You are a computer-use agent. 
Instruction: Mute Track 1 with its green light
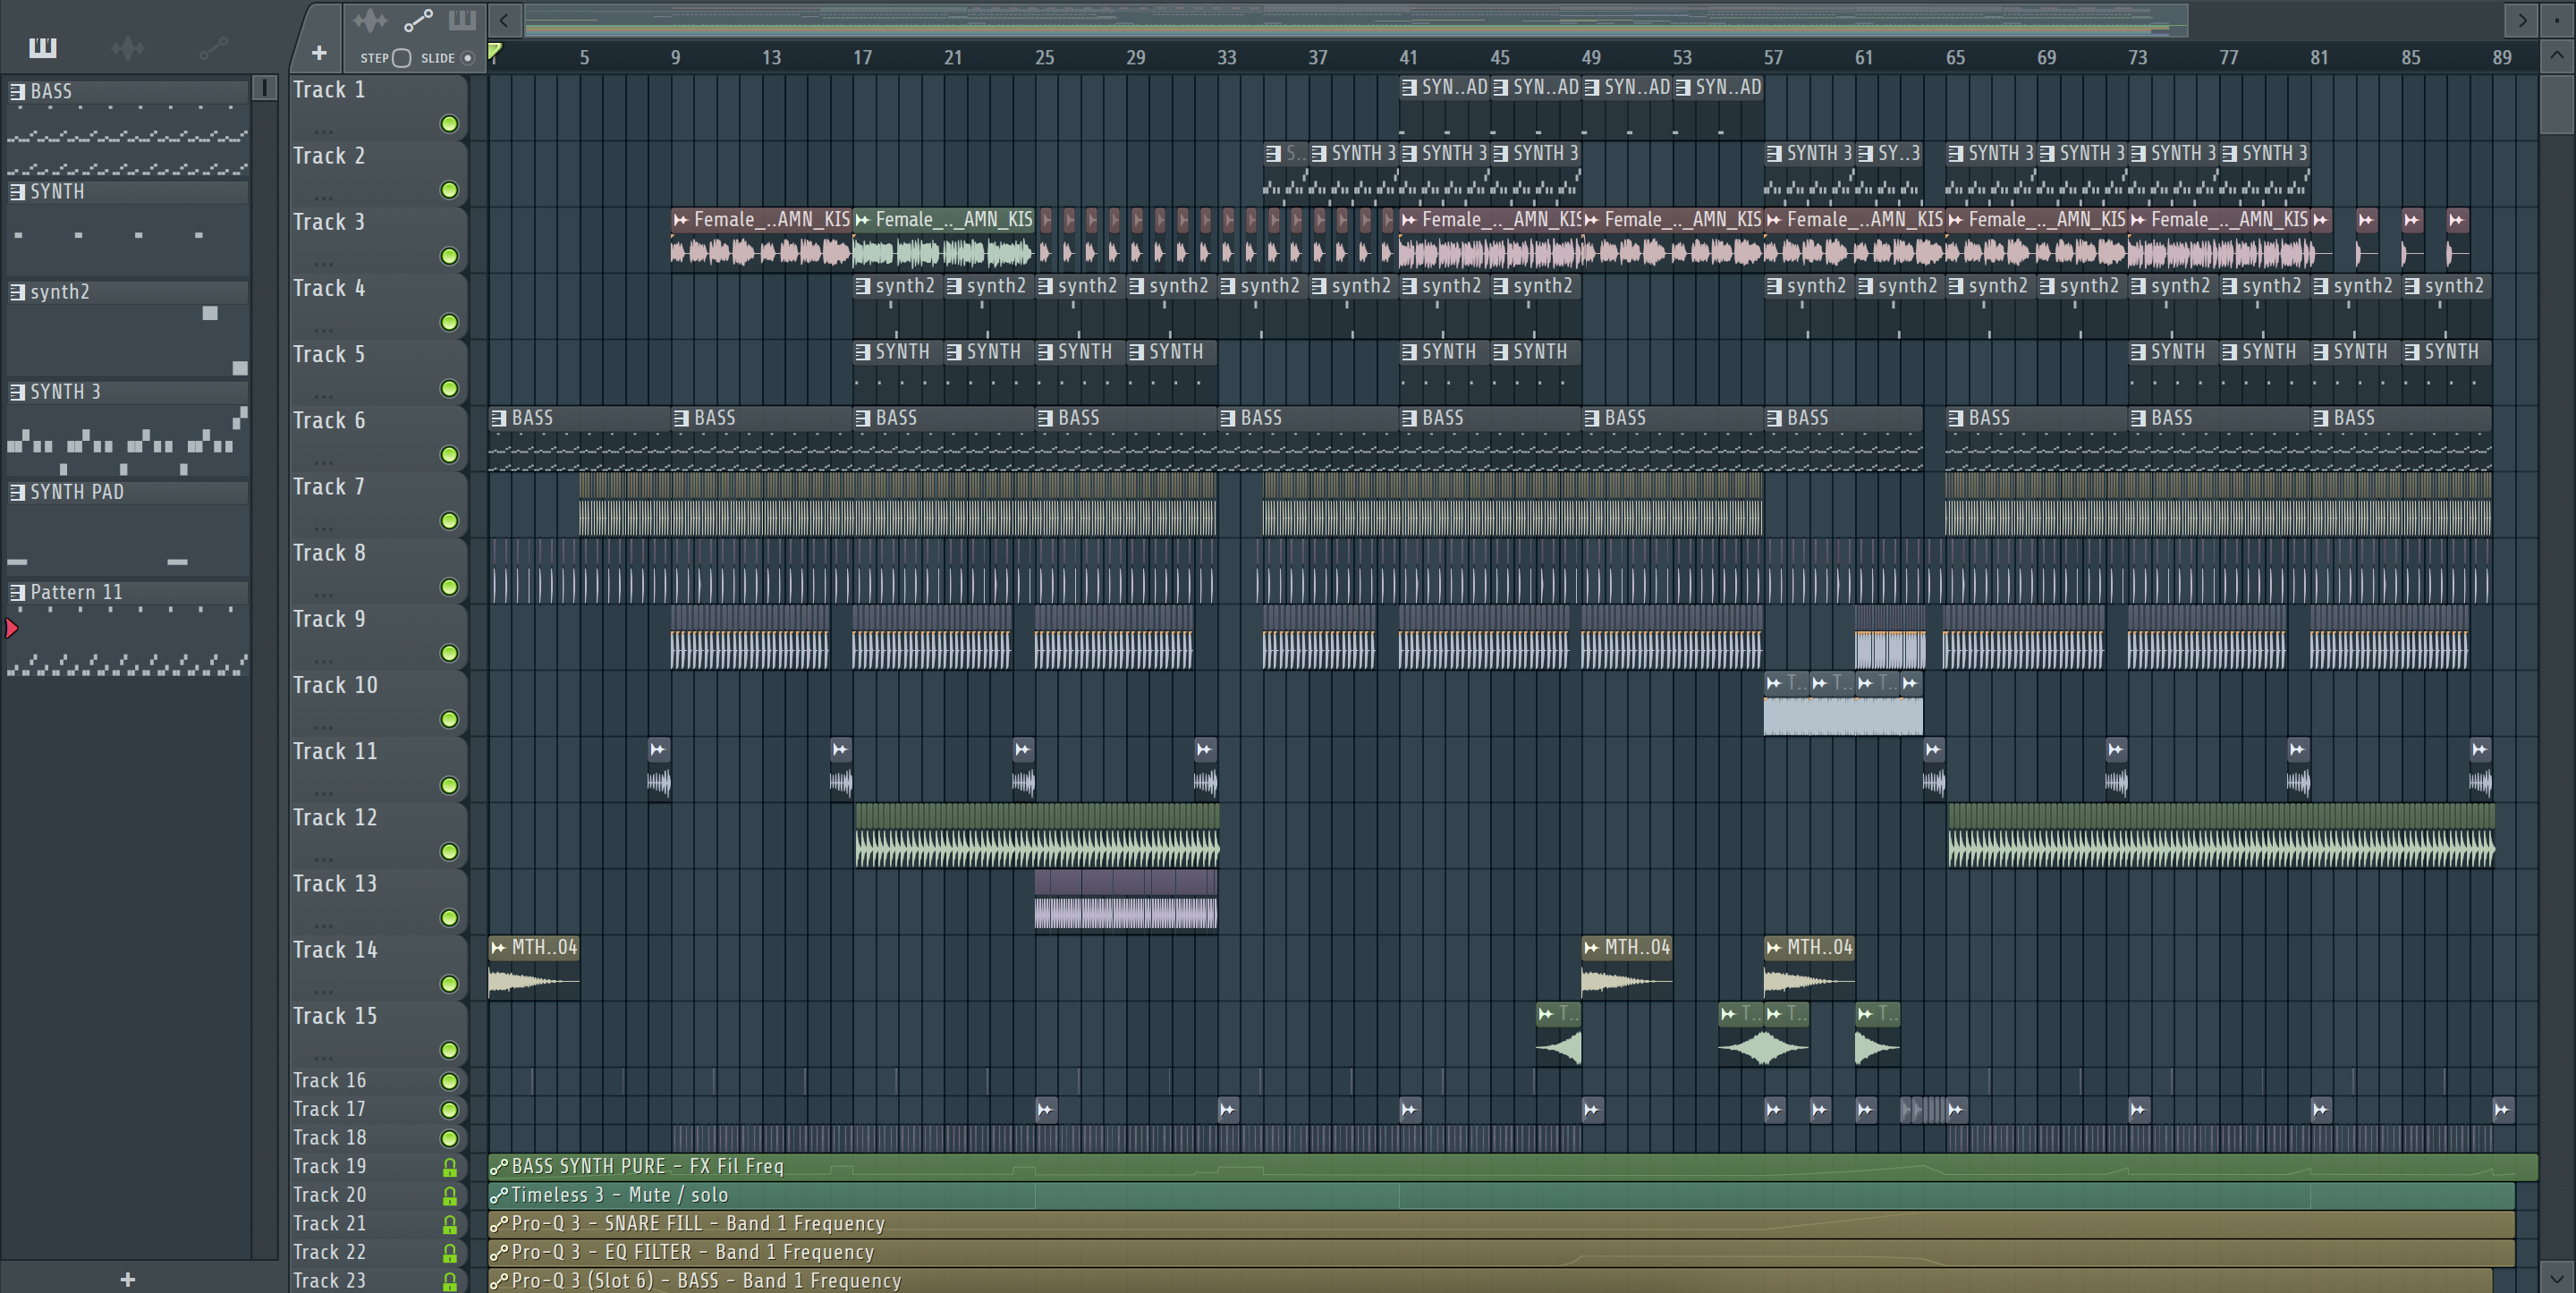click(449, 124)
